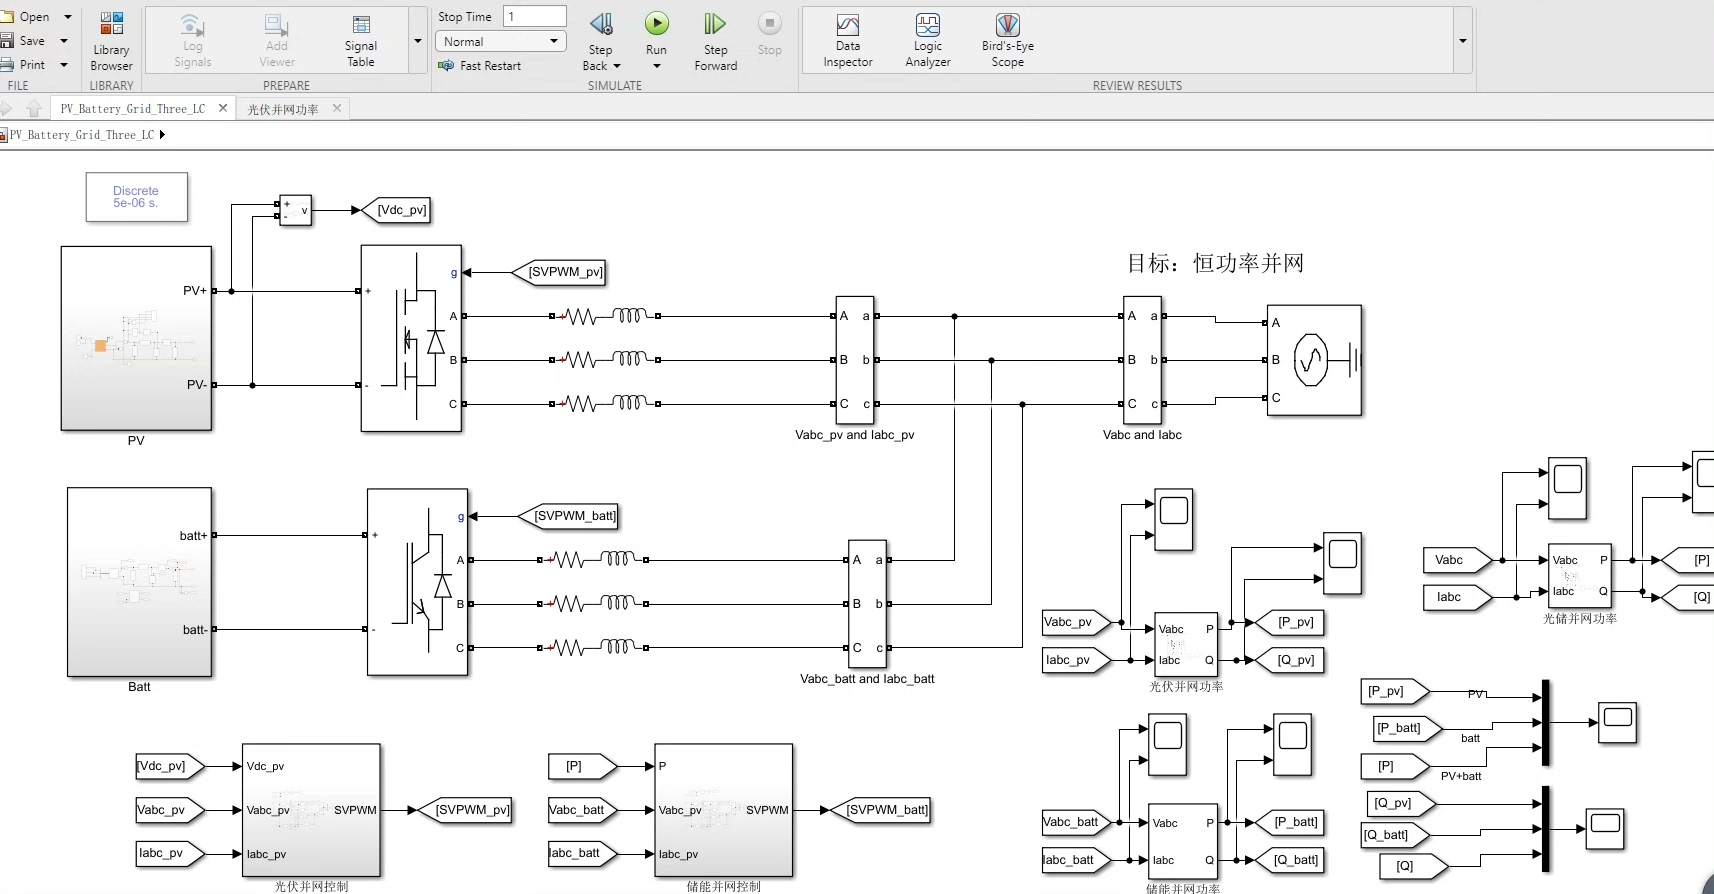The image size is (1714, 894).
Task: Open the Library Browser
Action: 111,40
